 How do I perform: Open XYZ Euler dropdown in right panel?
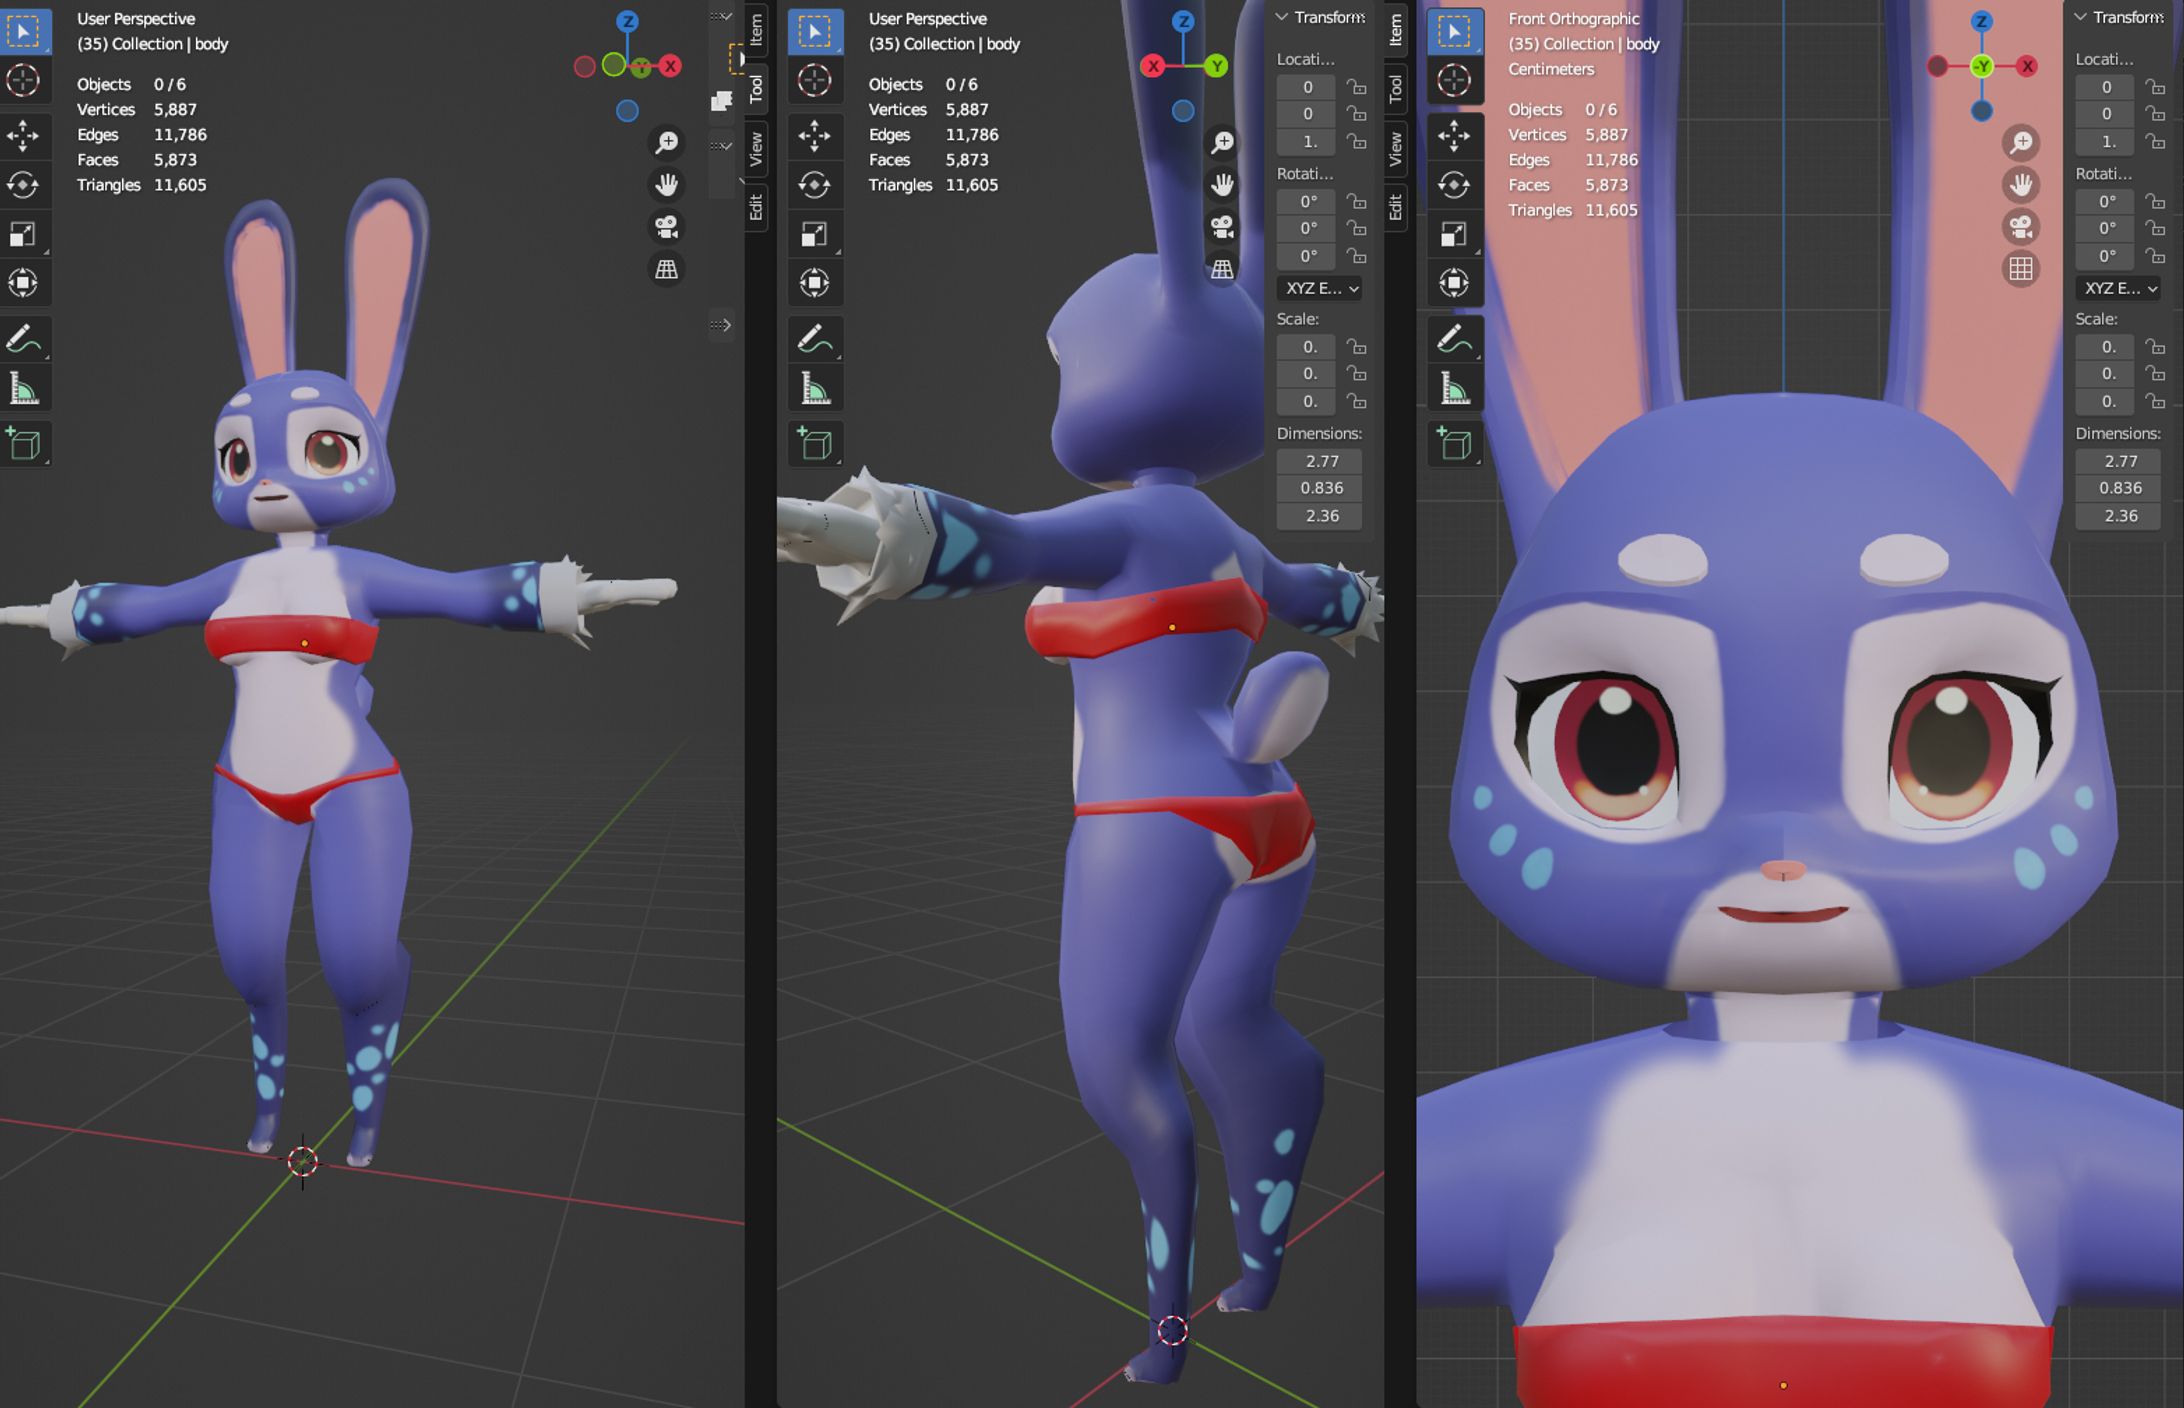[x=2119, y=288]
